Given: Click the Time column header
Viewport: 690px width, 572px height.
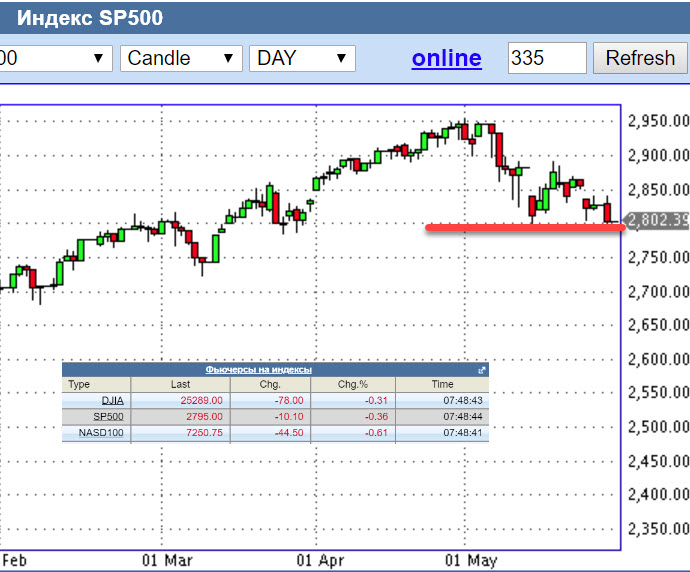Looking at the screenshot, I should (x=441, y=384).
